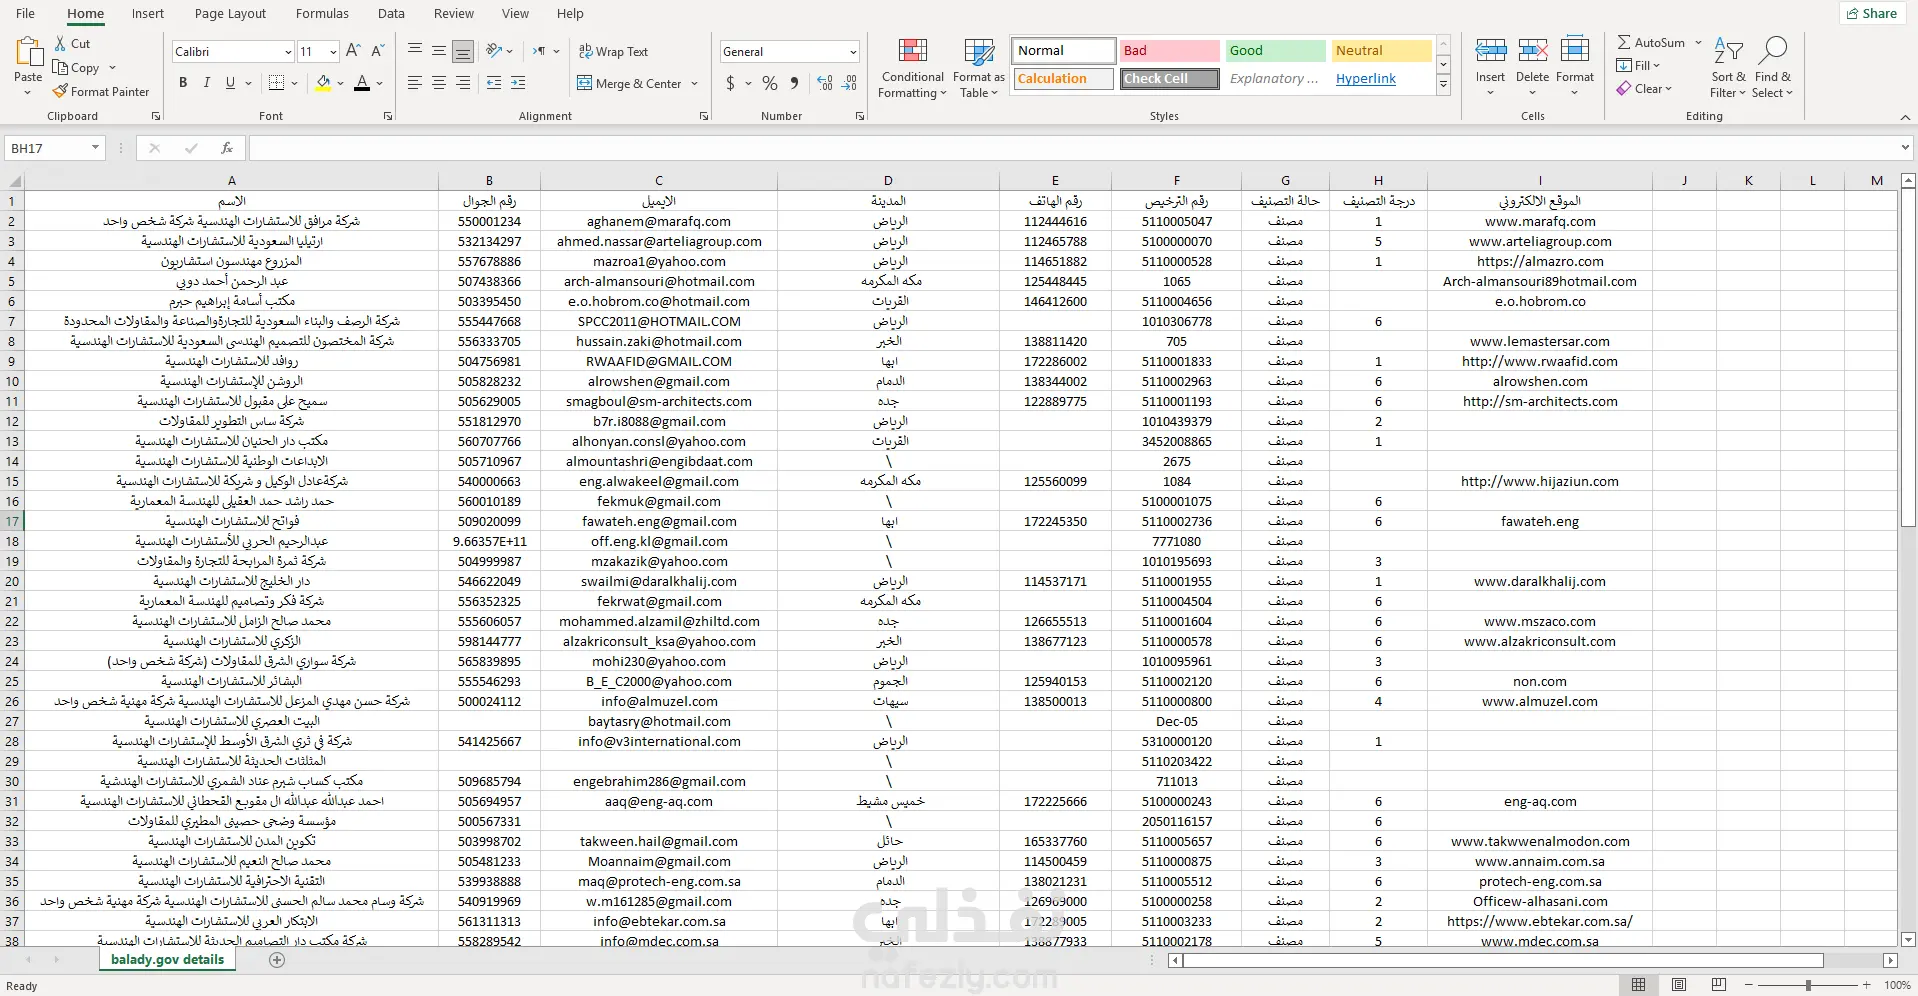Switch to the Page Layout tab
This screenshot has height=996, width=1918.
230,14
